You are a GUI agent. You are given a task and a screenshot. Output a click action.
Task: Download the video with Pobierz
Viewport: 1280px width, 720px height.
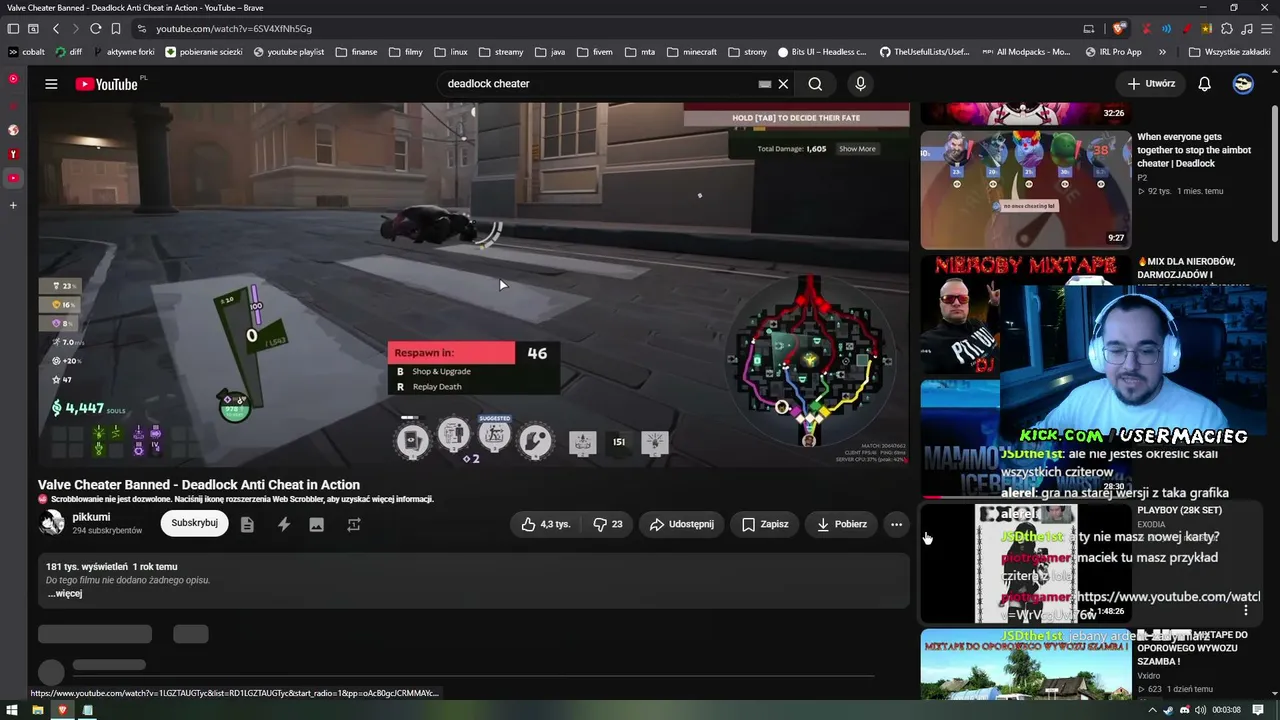(x=842, y=524)
